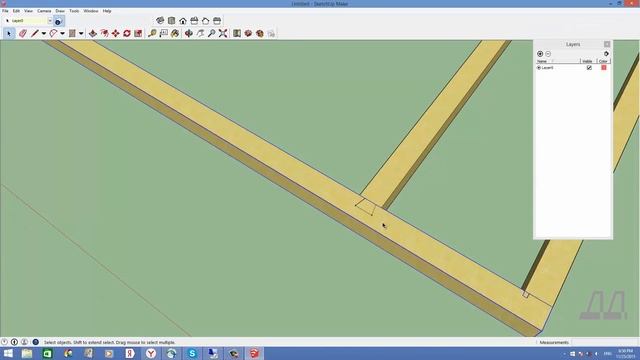Viewport: 640px width, 360px height.
Task: Open the Camera menu
Action: click(44, 11)
